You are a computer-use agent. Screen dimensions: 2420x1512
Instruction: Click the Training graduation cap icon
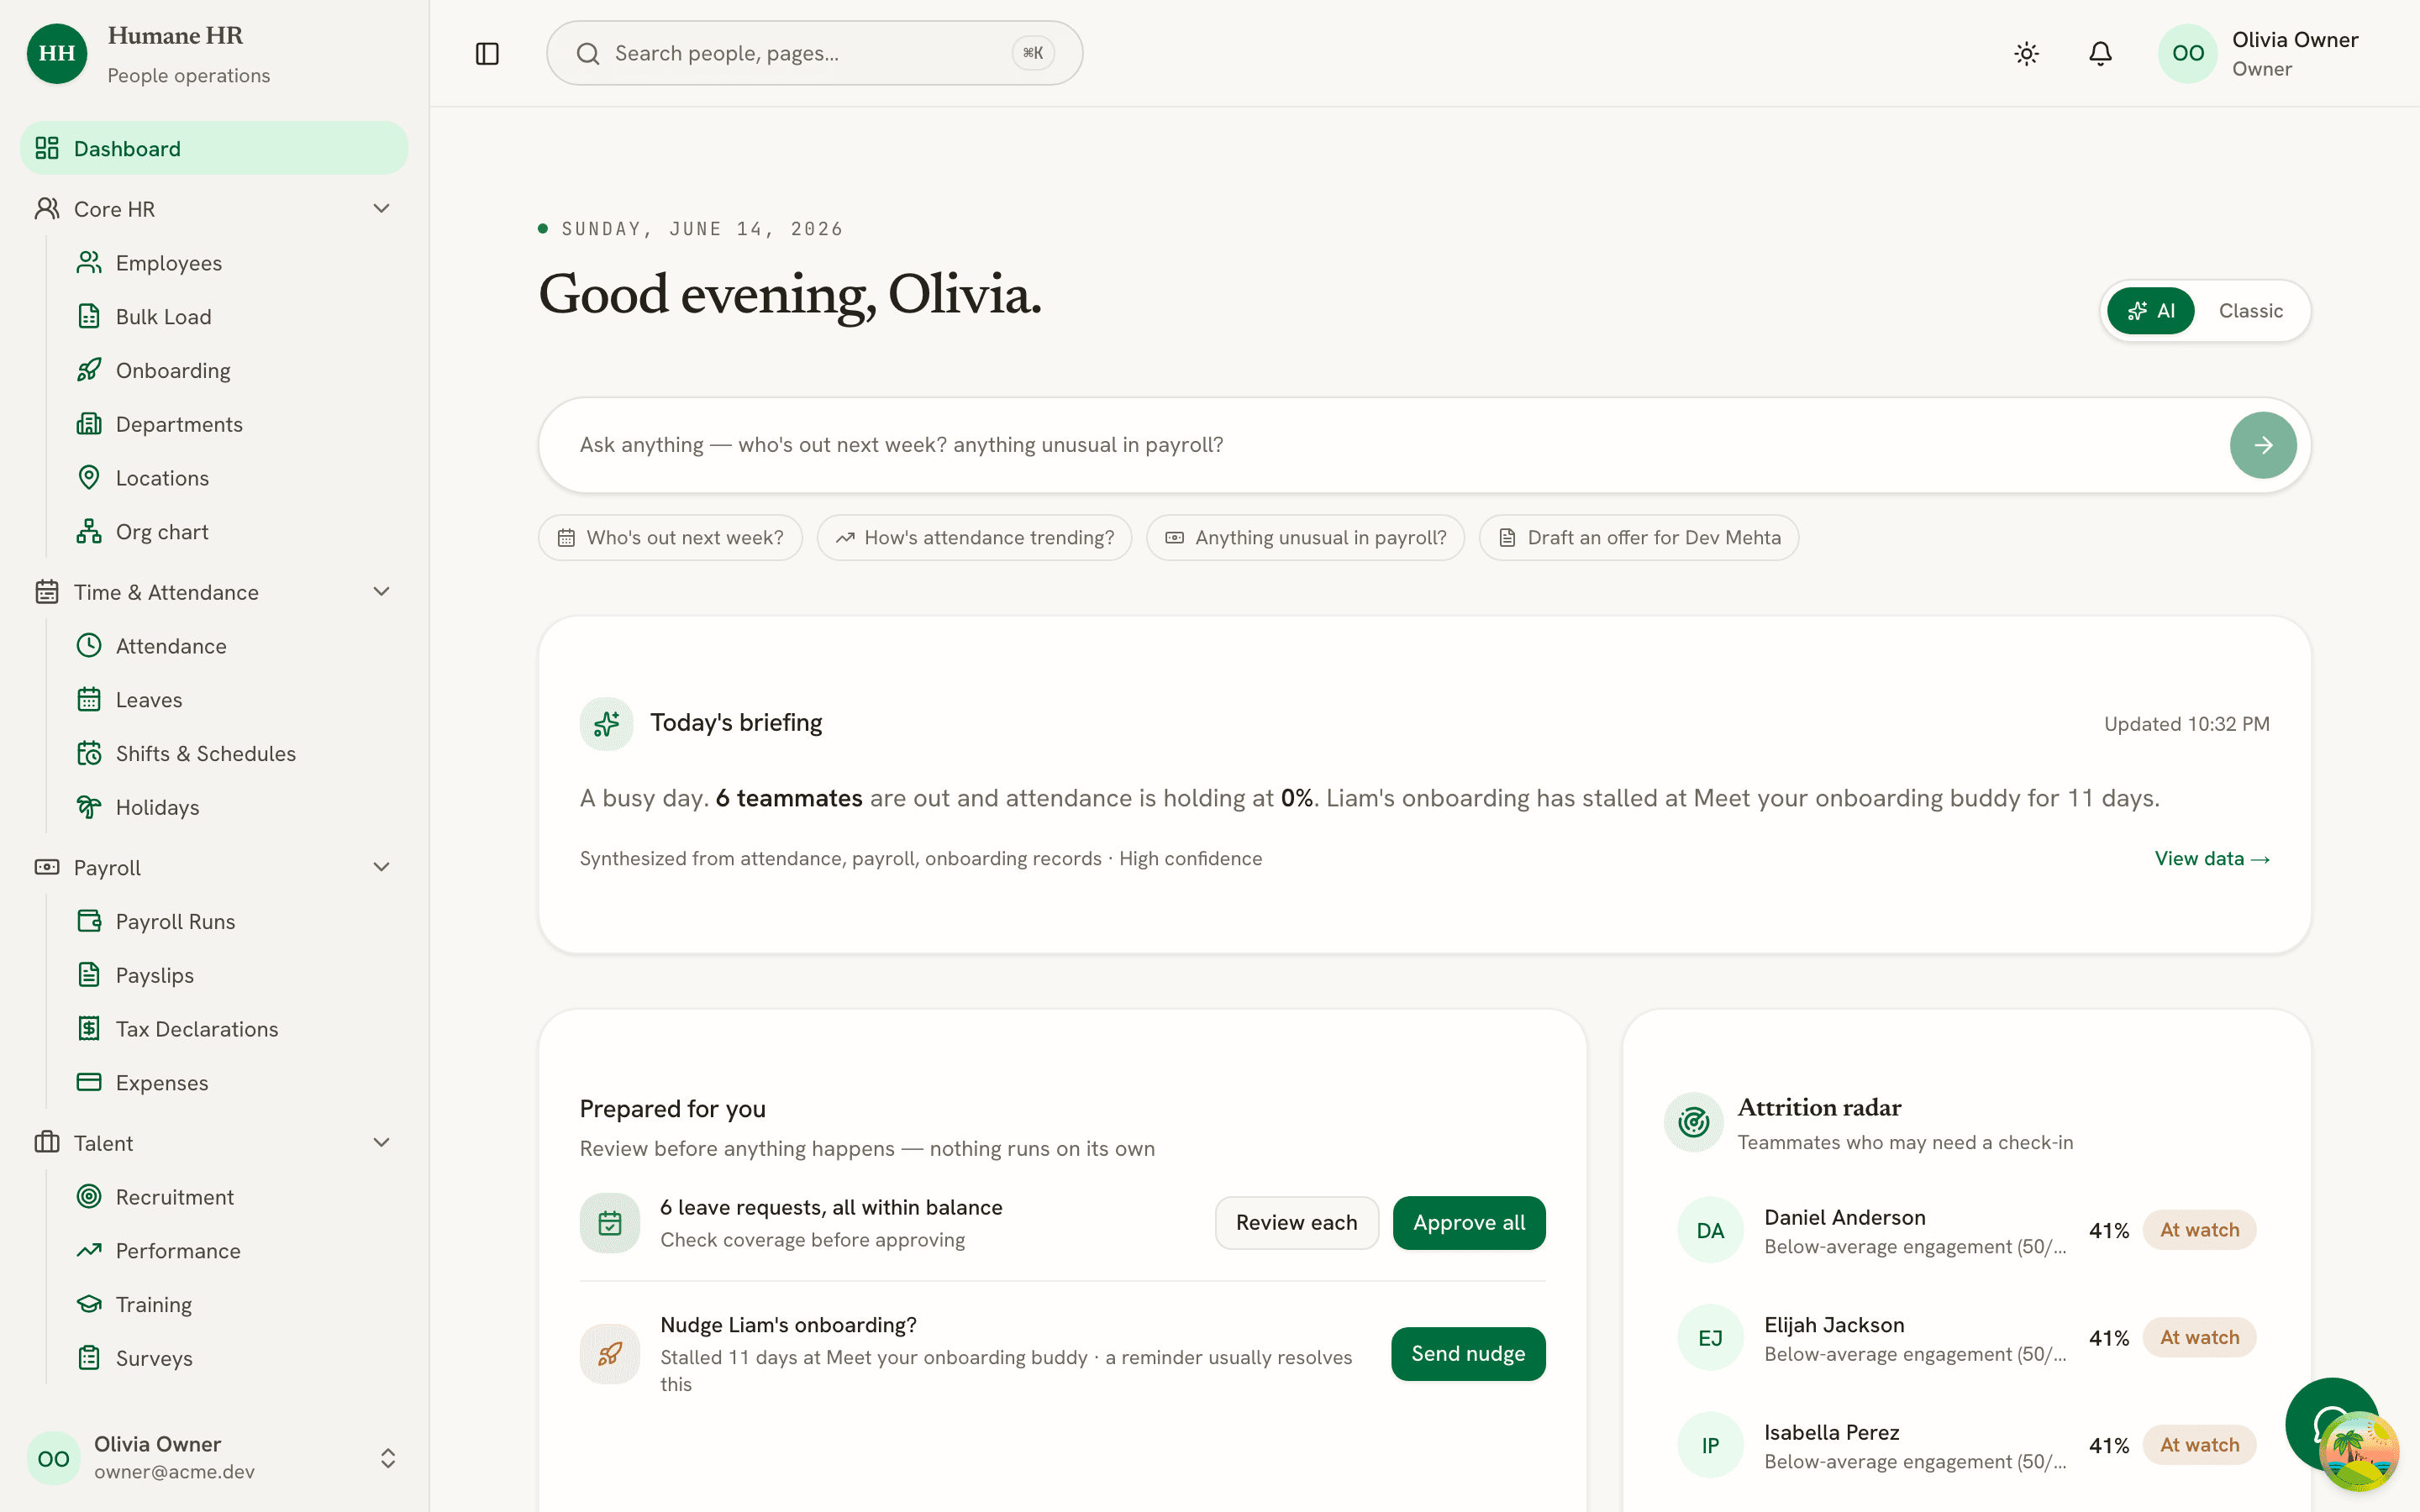(x=89, y=1304)
